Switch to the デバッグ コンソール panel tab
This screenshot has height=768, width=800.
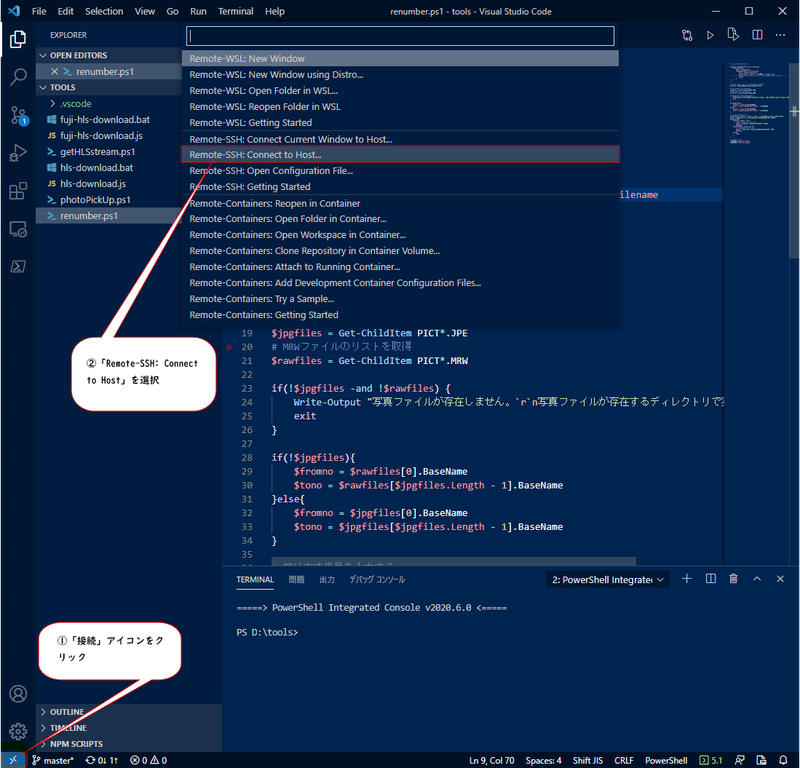coord(377,580)
